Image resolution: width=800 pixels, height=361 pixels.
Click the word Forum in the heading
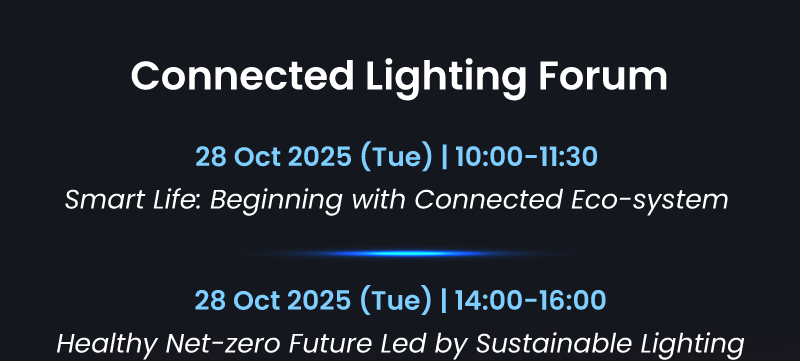603,75
